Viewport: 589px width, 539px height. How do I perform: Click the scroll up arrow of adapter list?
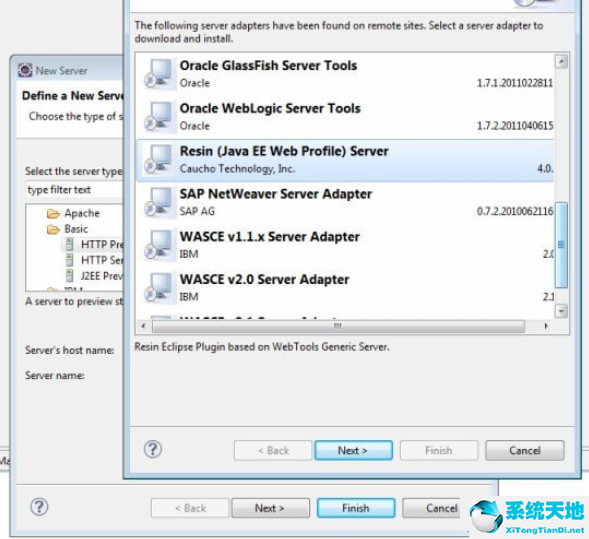(561, 62)
